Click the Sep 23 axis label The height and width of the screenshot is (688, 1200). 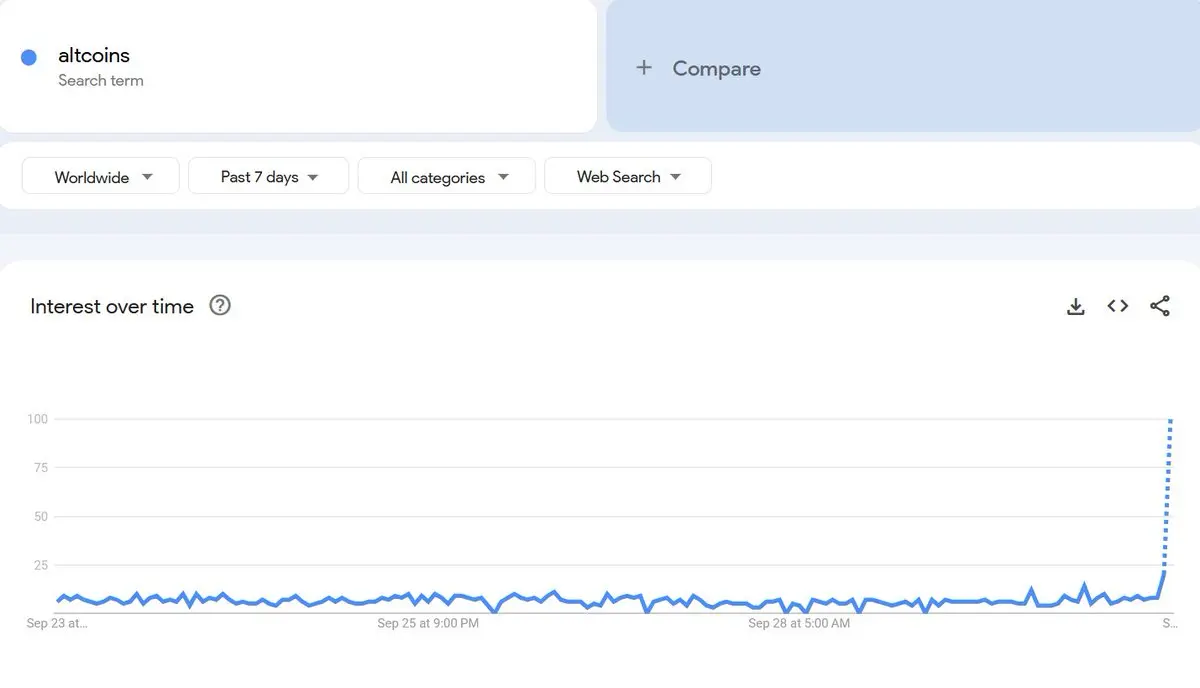click(57, 623)
